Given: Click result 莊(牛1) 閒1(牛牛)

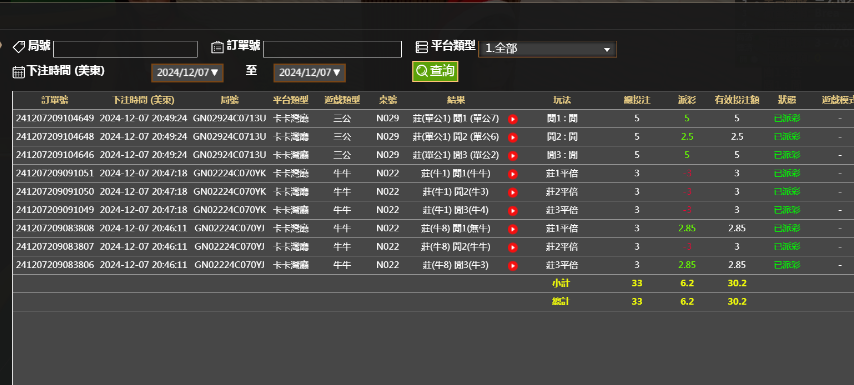Looking at the screenshot, I should [456, 174].
